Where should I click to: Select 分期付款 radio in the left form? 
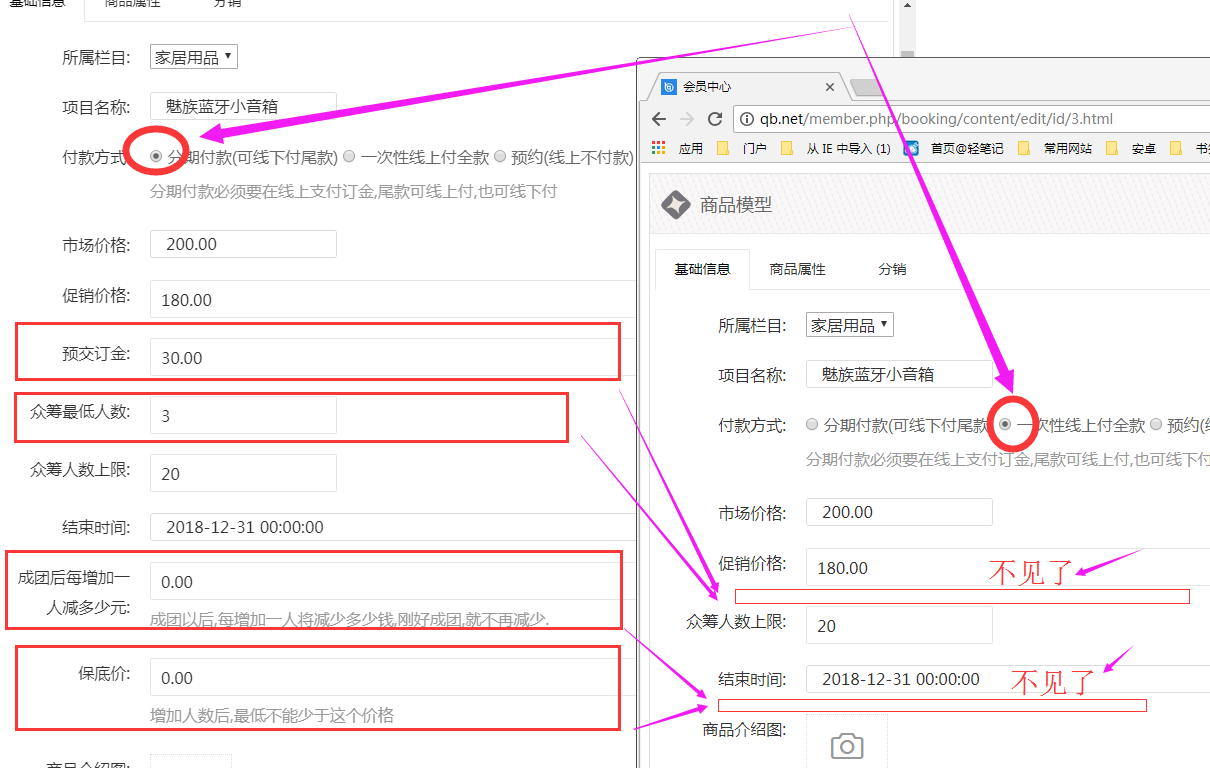(x=156, y=157)
